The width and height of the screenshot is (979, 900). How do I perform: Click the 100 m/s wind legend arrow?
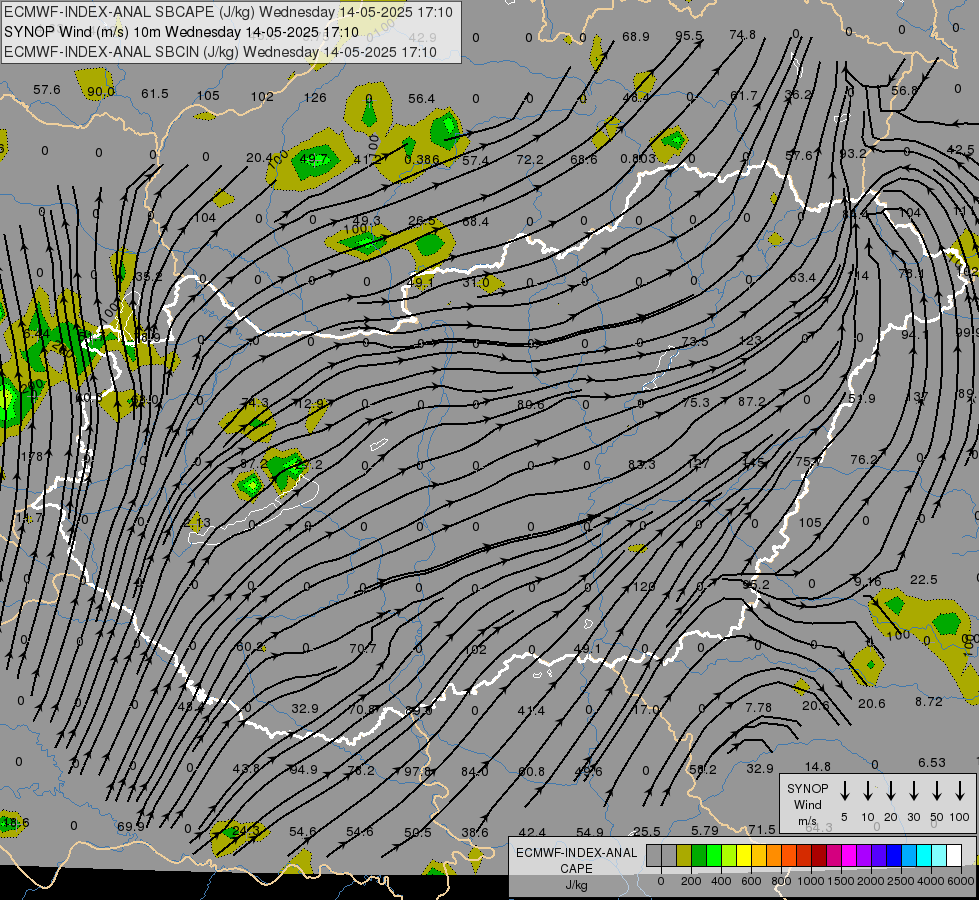click(x=960, y=790)
